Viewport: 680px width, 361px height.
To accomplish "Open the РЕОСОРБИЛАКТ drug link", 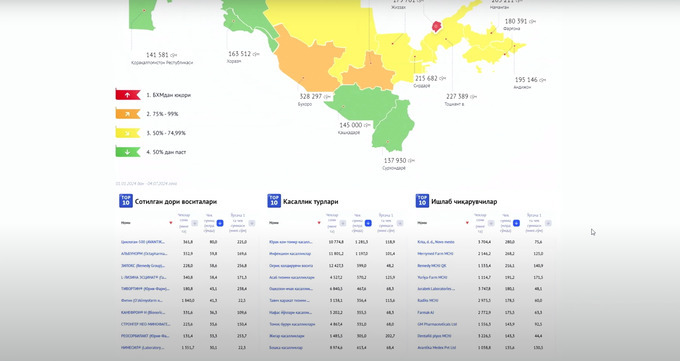I will 145,336.
